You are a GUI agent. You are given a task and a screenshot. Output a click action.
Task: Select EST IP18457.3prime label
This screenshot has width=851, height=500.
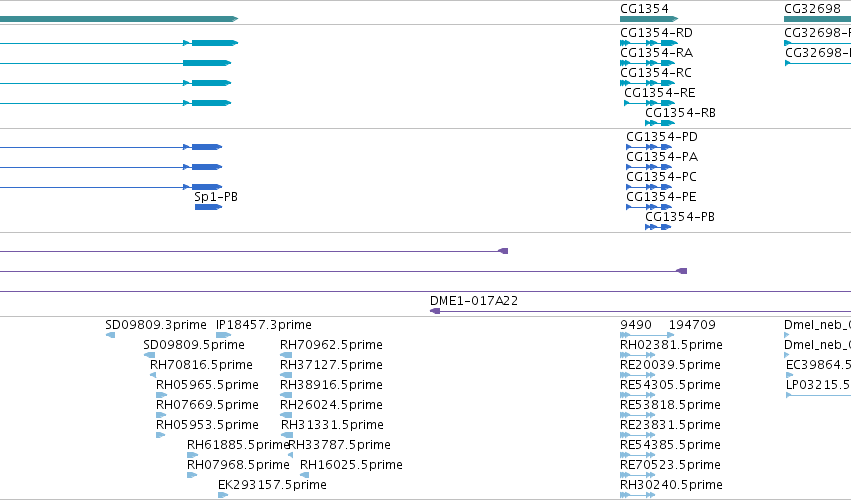pos(264,325)
